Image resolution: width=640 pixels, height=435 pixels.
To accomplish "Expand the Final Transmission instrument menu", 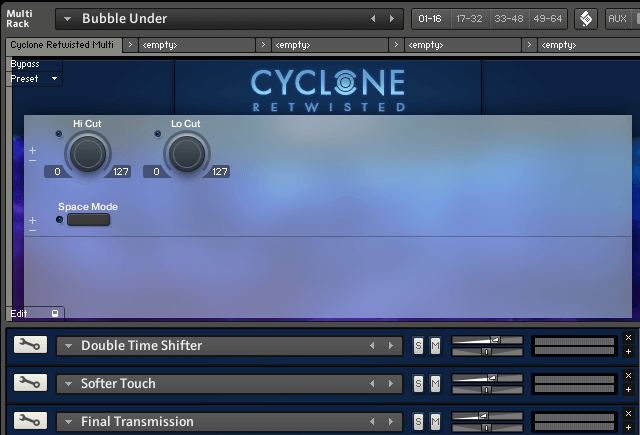I will coord(68,422).
